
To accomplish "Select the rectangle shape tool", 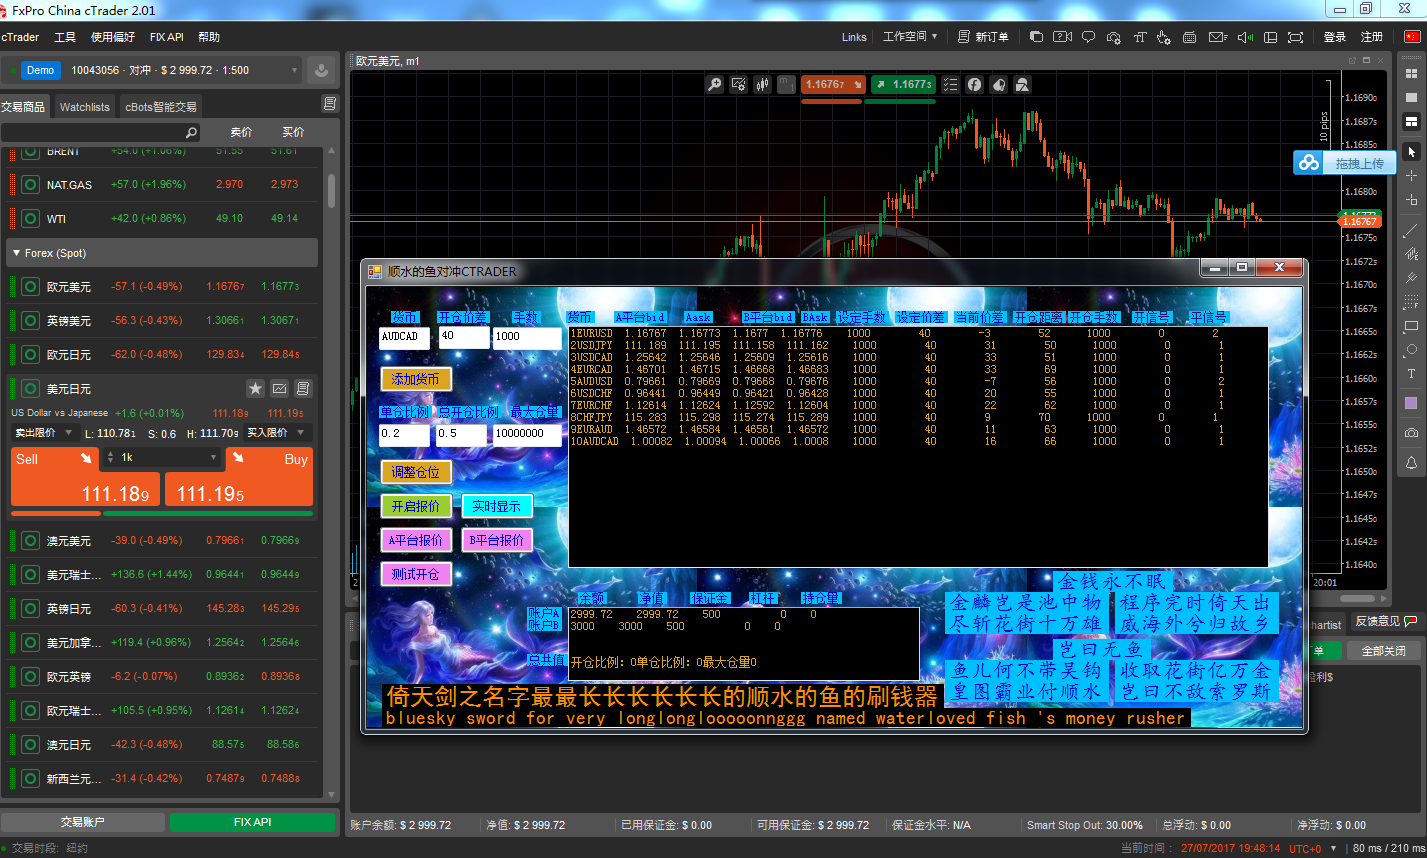I will [x=1411, y=326].
